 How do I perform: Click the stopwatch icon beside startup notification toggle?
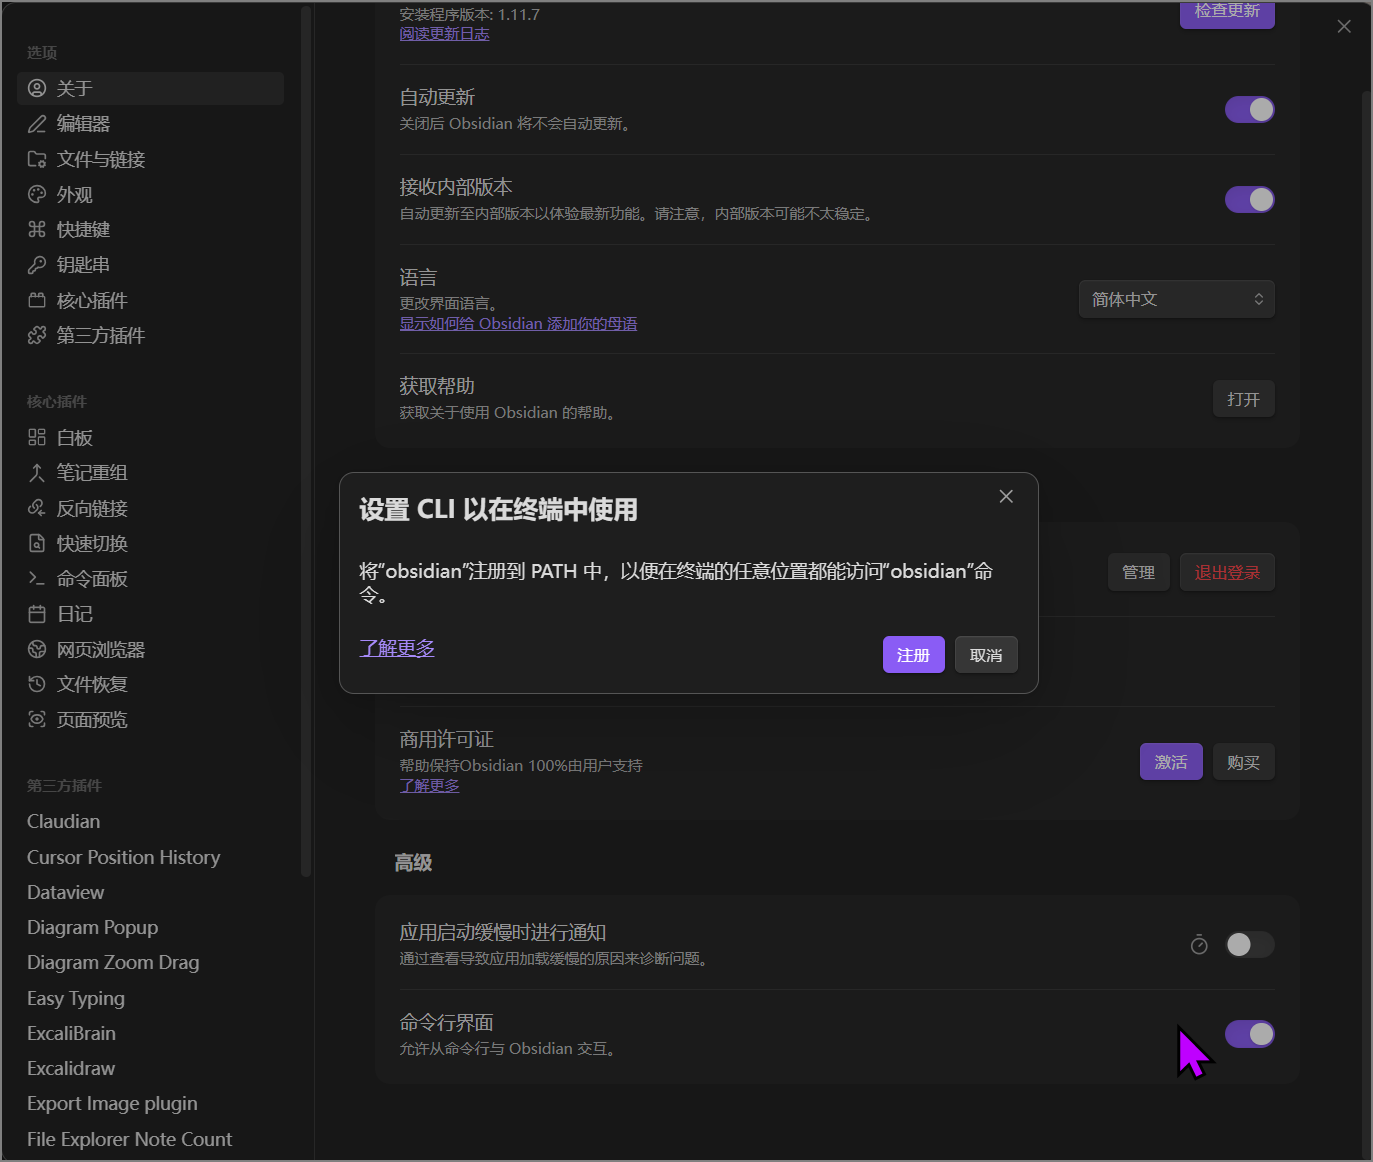click(1199, 944)
